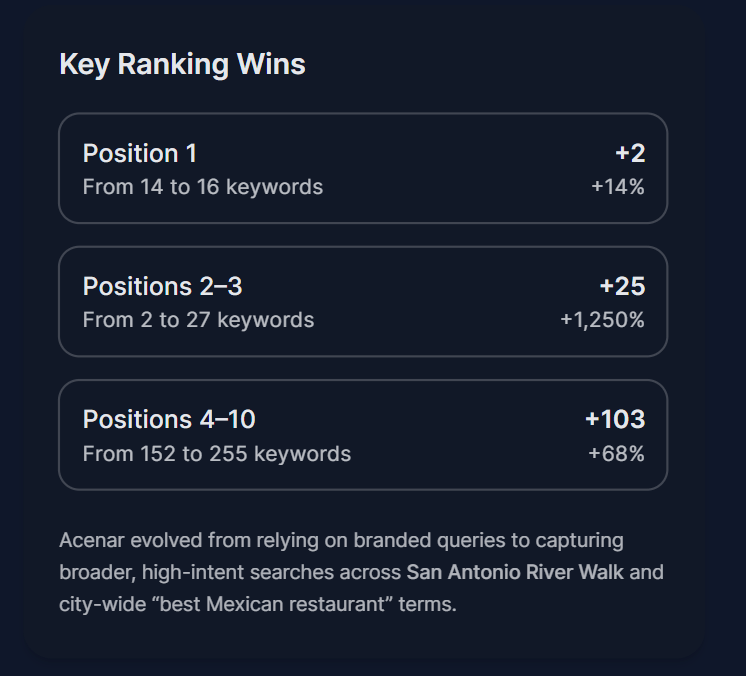Click the "+103" gain value
Viewport: 746px width, 676px height.
tap(615, 419)
